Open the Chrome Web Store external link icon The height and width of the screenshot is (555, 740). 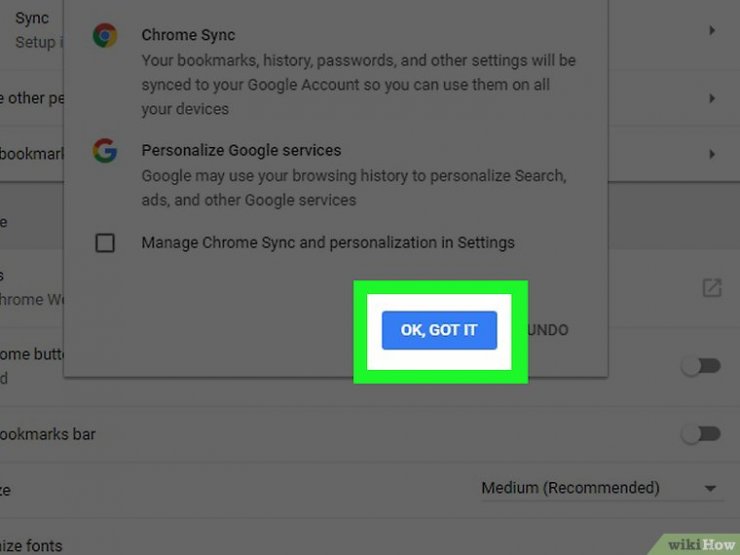(x=712, y=287)
